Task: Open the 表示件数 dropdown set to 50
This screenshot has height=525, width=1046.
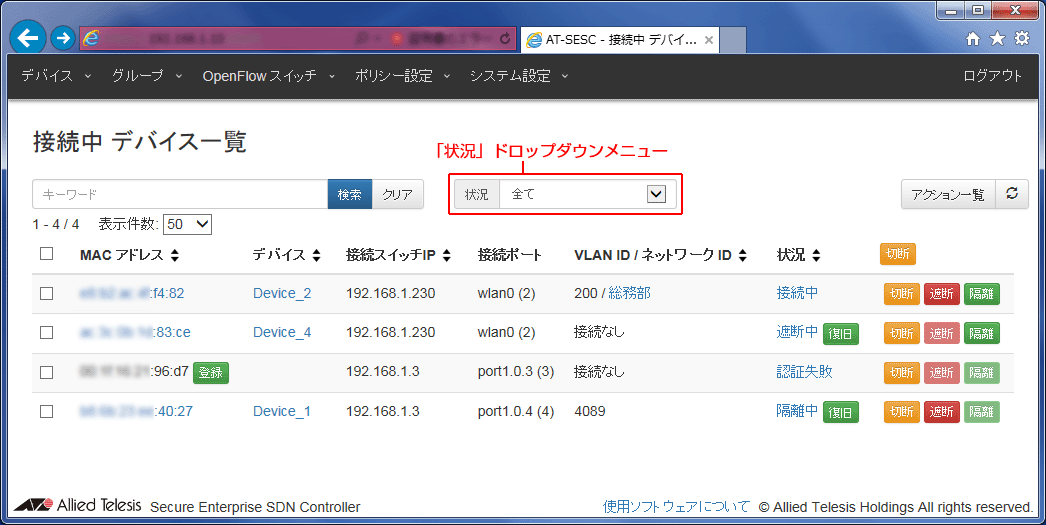Action: pos(187,224)
